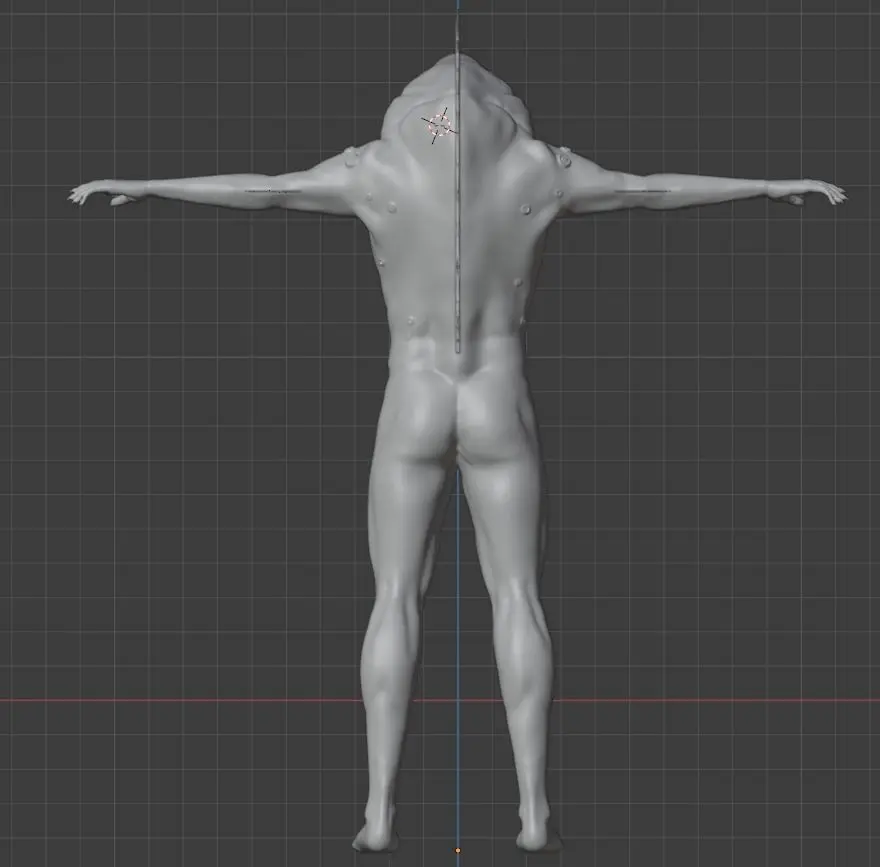This screenshot has height=867, width=880.
Task: Click the 3D cursor on the upper back
Action: [439, 125]
